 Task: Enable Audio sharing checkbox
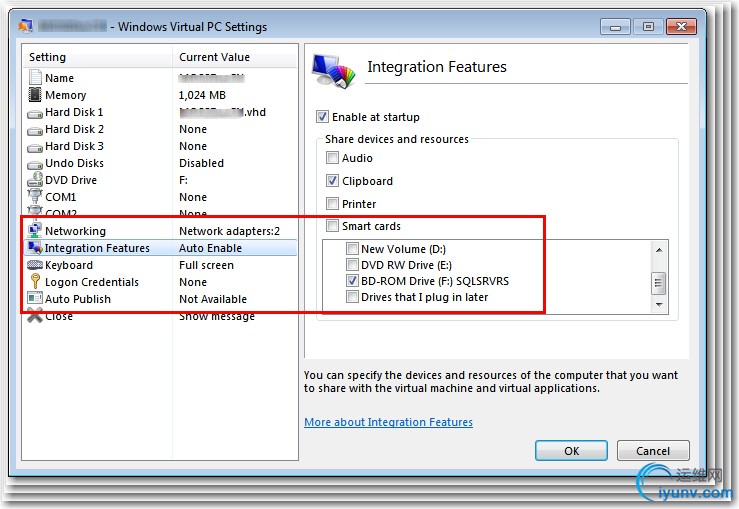pyautogui.click(x=332, y=157)
